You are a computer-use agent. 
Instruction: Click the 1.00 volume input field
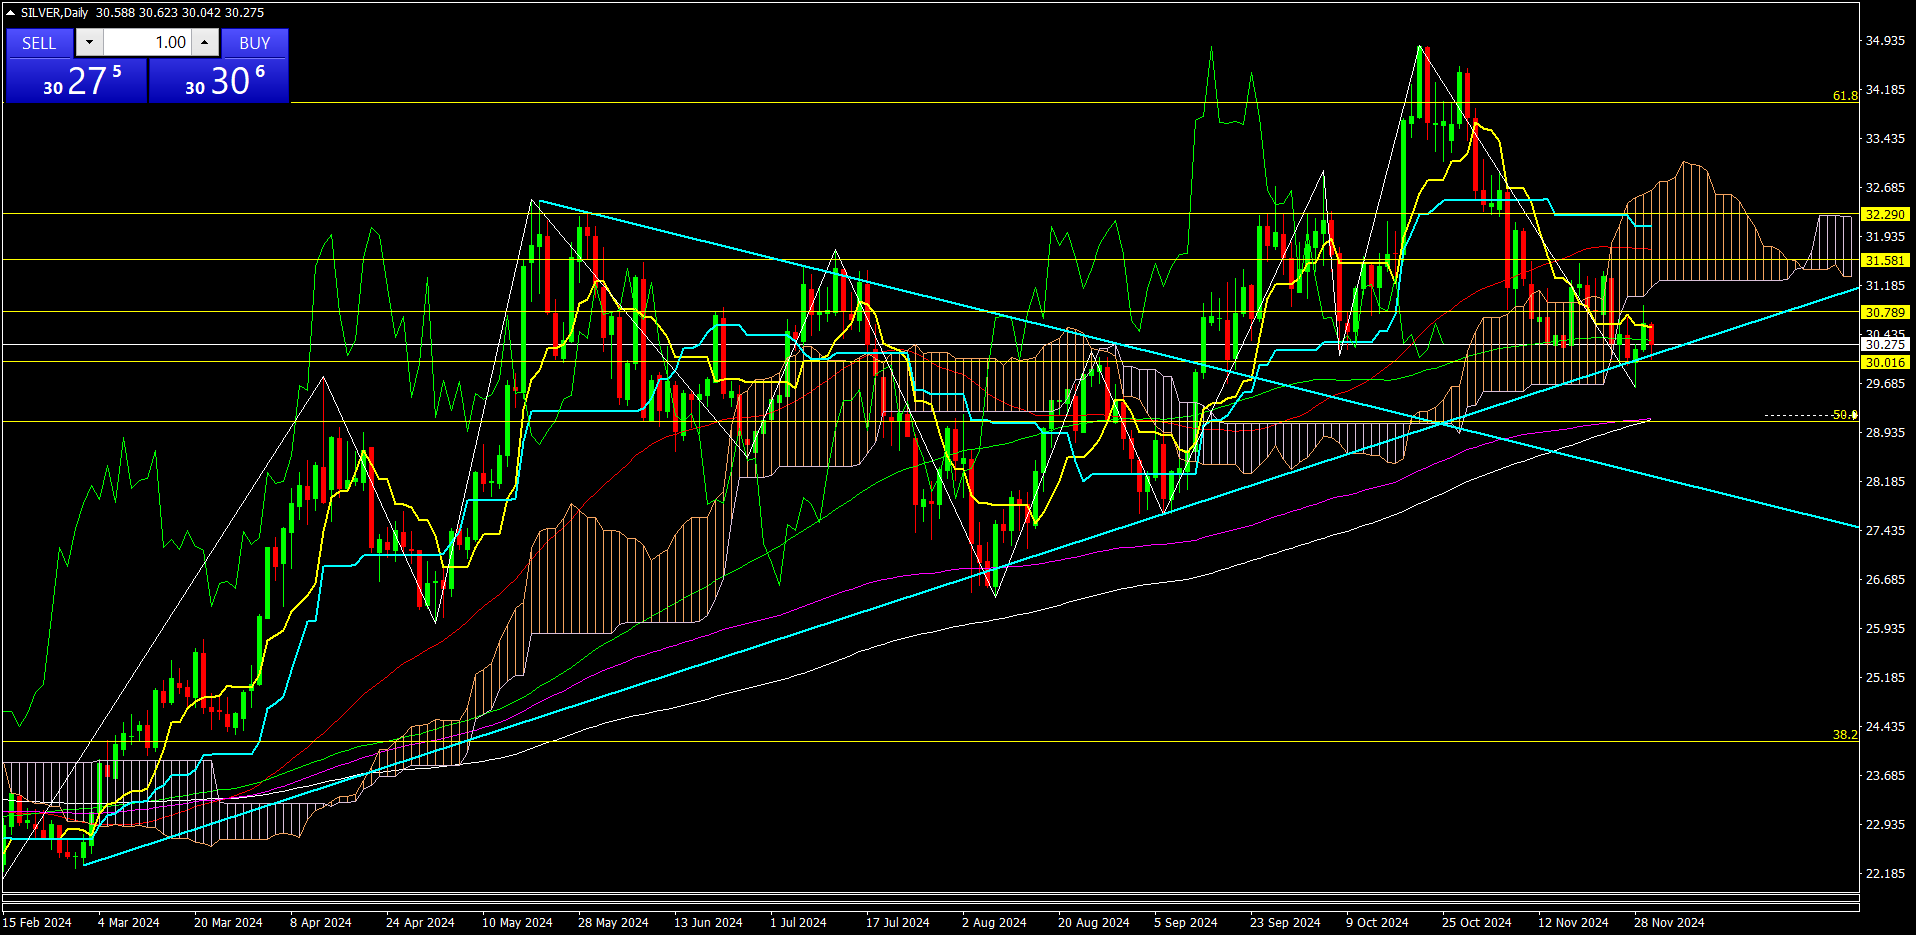click(146, 42)
